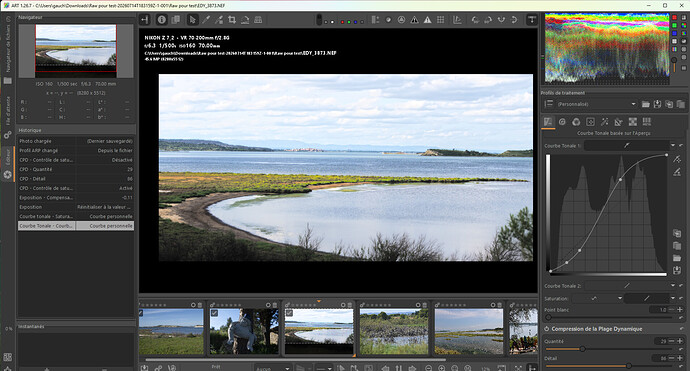690x371 pixels.
Task: Add to processing queue gears icon in sidebar
Action: [7, 135]
